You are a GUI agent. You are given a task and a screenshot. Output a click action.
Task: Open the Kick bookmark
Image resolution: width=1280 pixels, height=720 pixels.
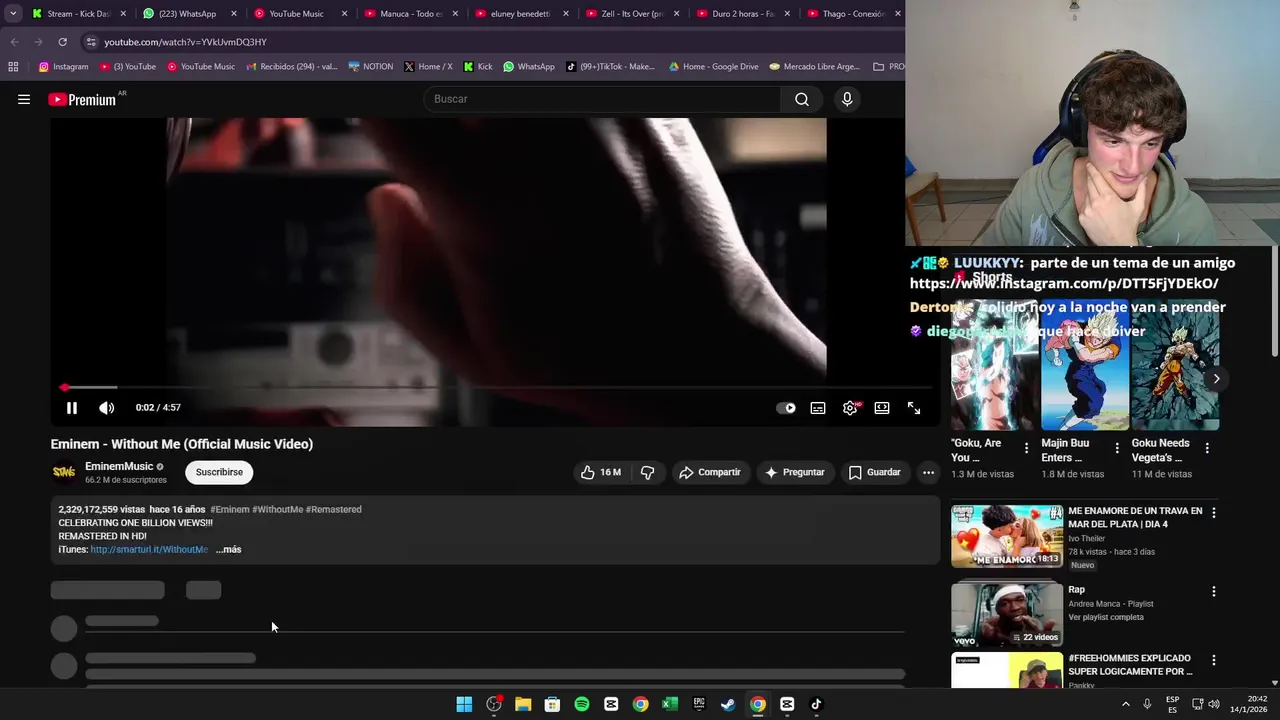(x=477, y=67)
